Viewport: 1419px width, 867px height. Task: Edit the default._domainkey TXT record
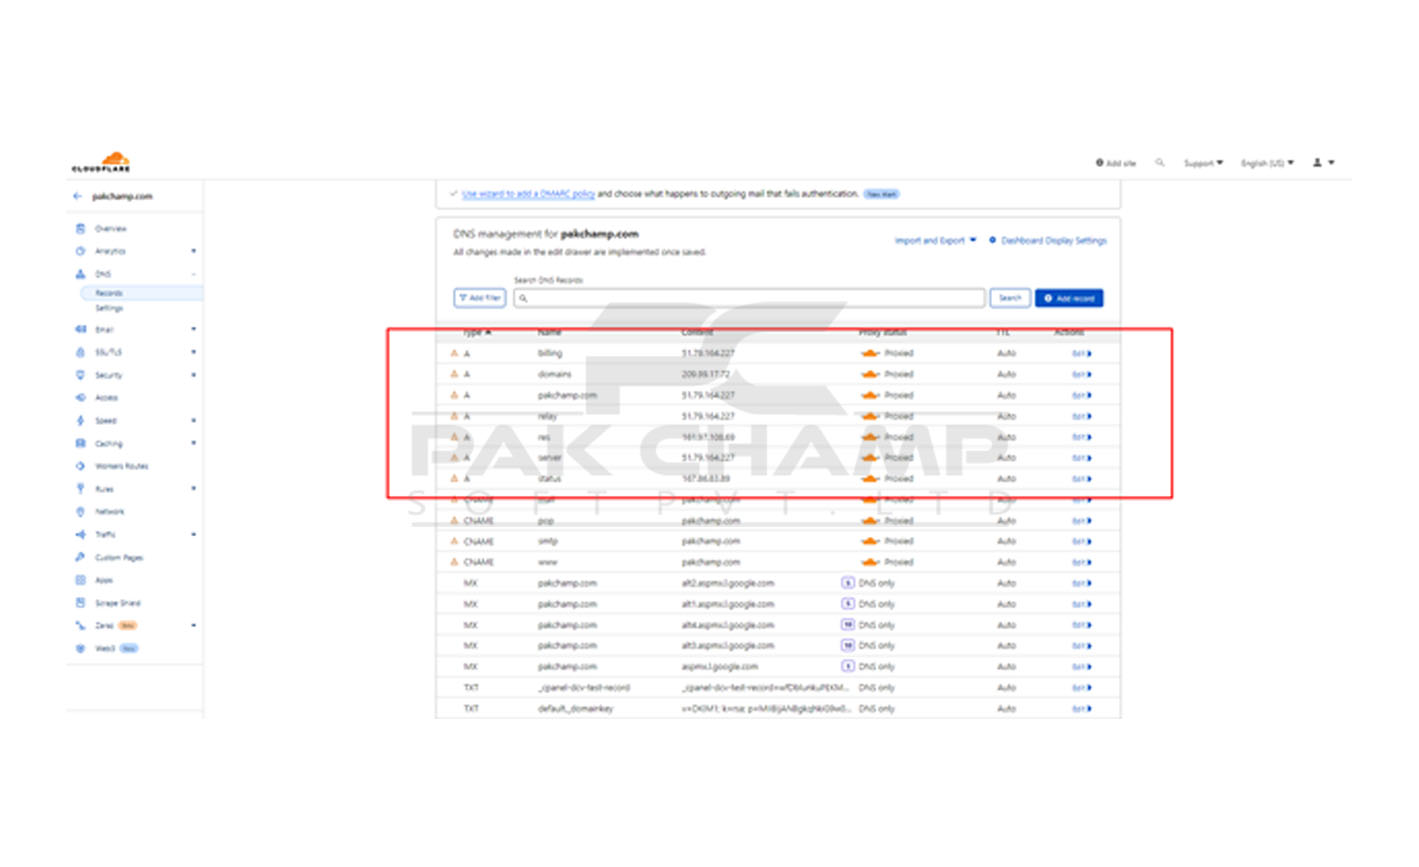[1081, 708]
